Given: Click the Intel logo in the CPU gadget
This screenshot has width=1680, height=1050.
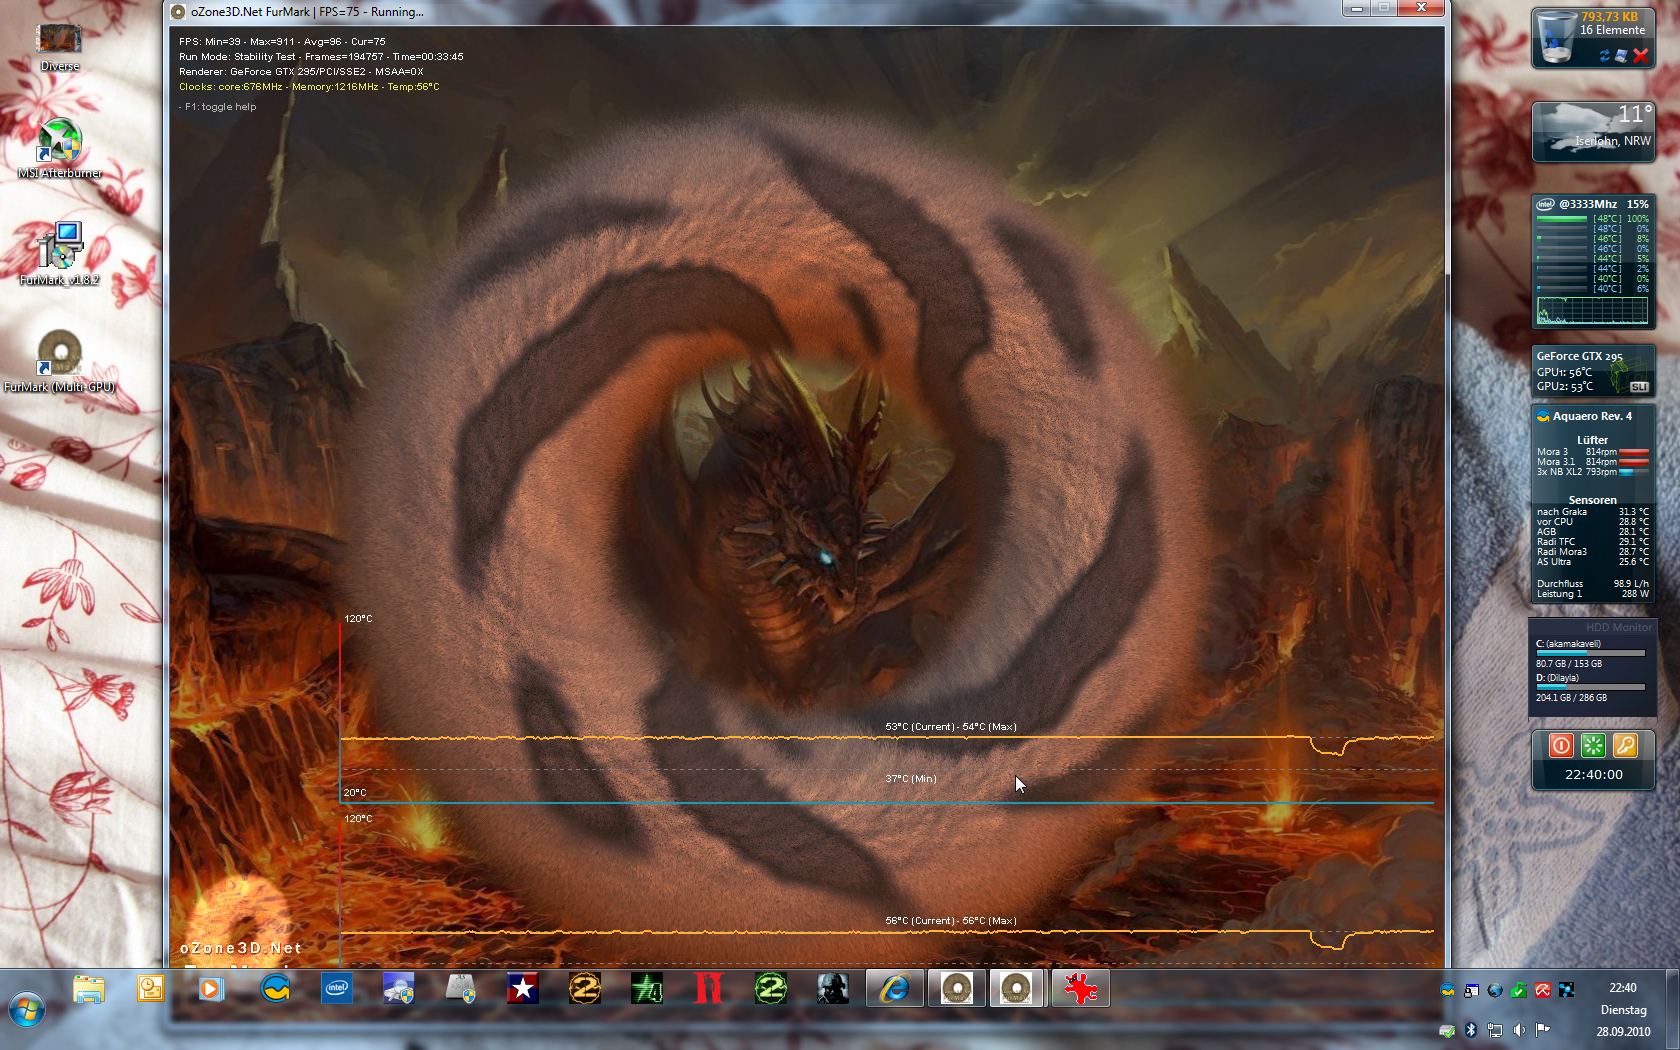Looking at the screenshot, I should (1546, 204).
